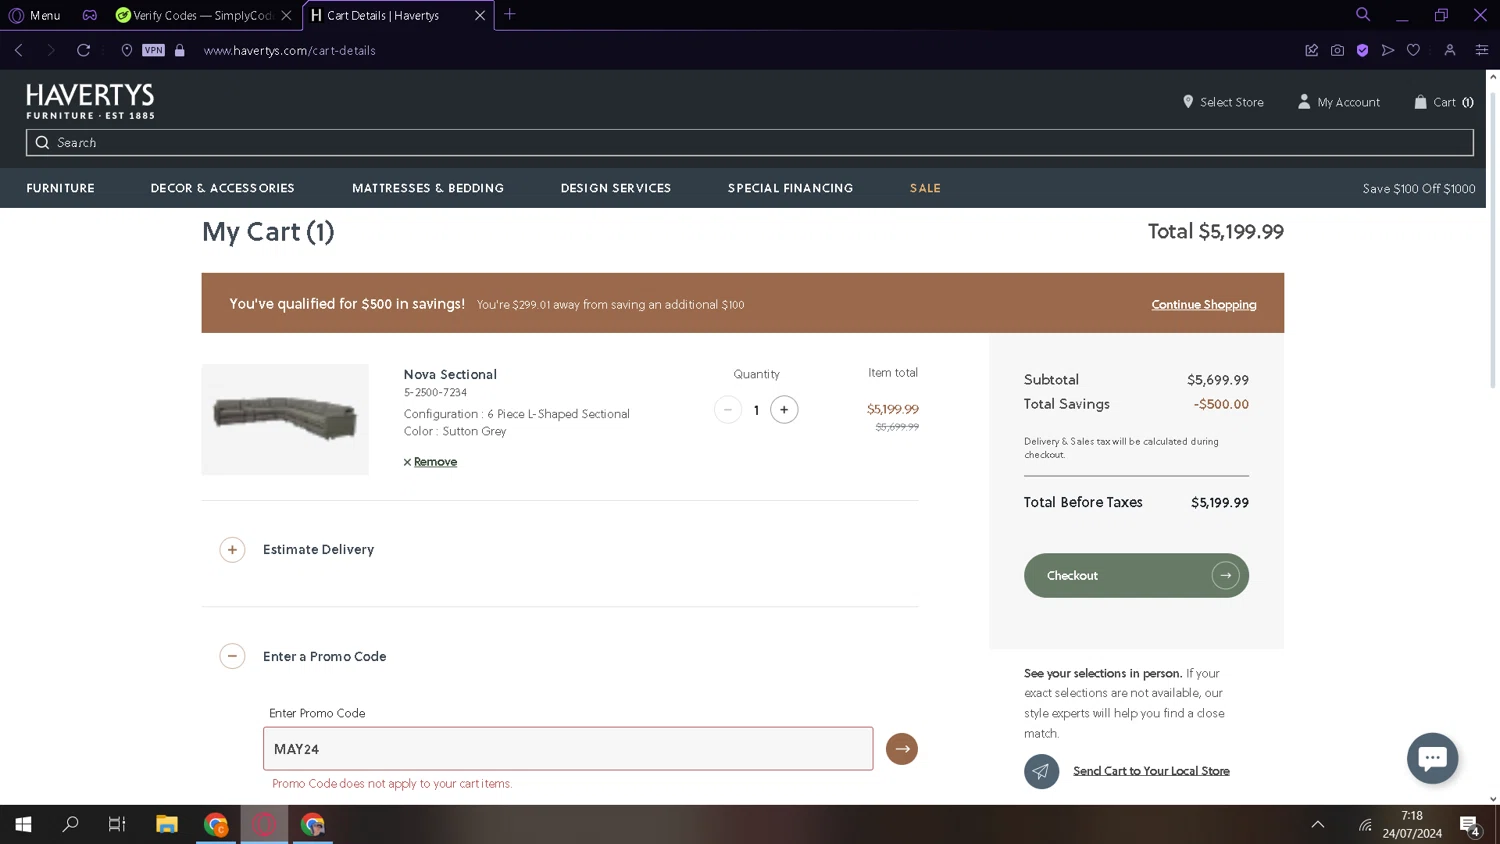
Task: Open the MATTRESSES & BEDDING menu
Action: pyautogui.click(x=428, y=188)
